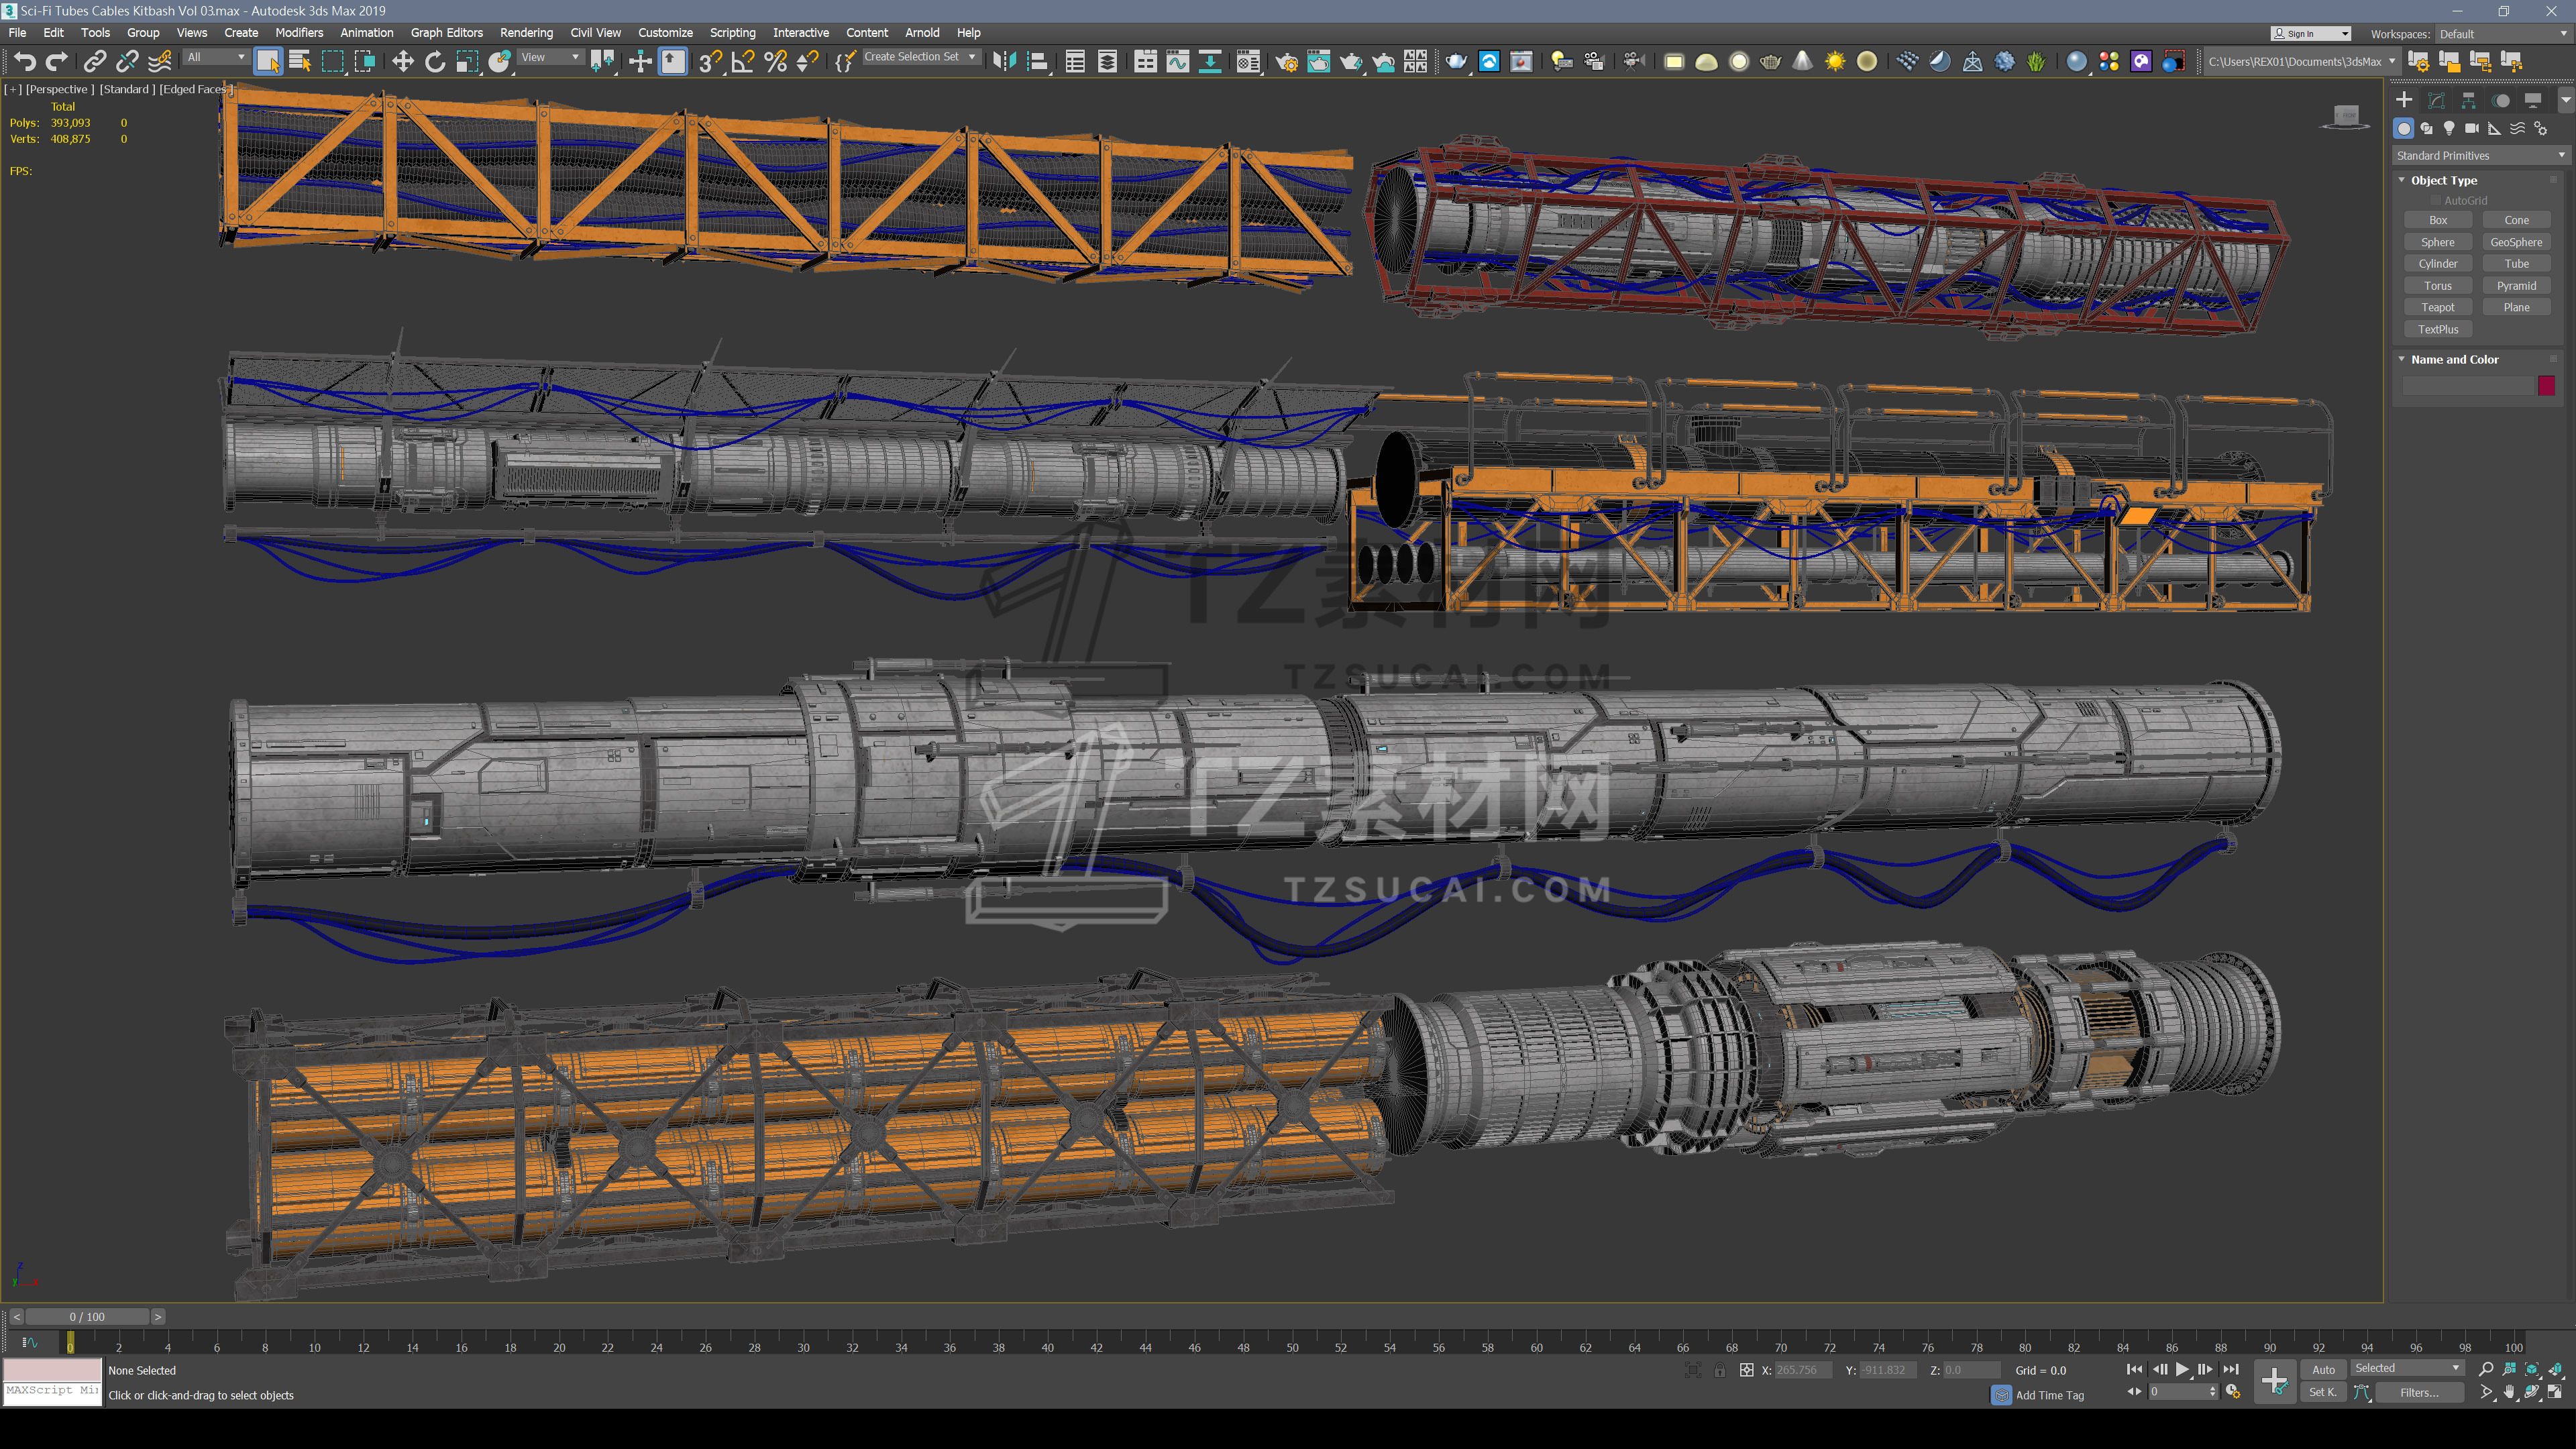Select the Move transform tool

402,61
